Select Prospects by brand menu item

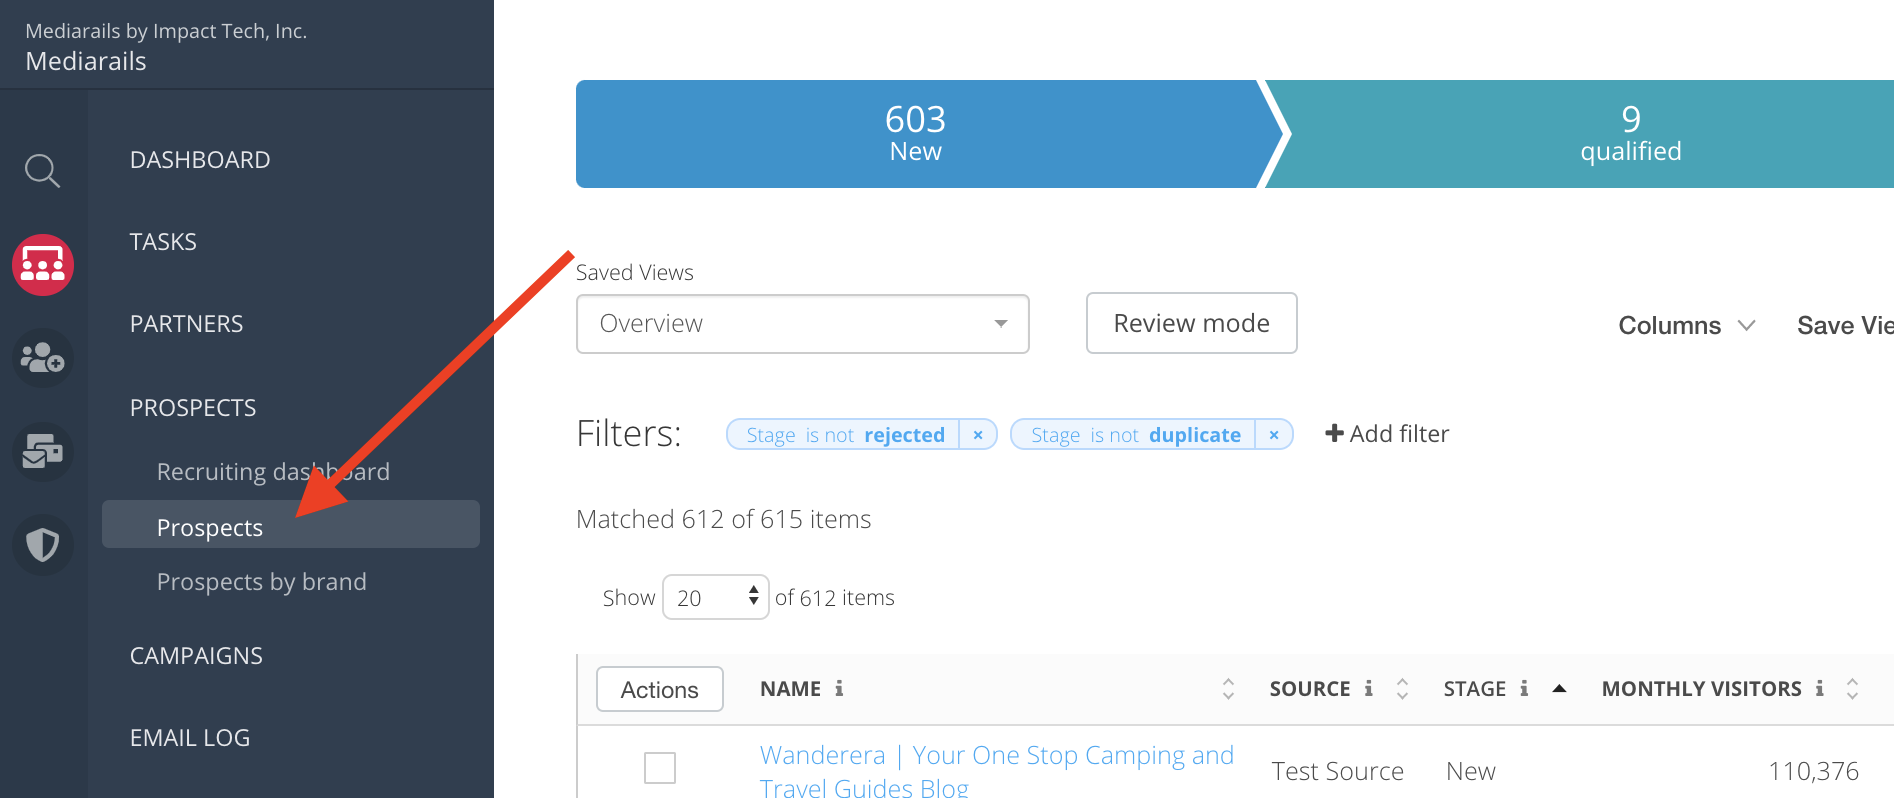[261, 582]
